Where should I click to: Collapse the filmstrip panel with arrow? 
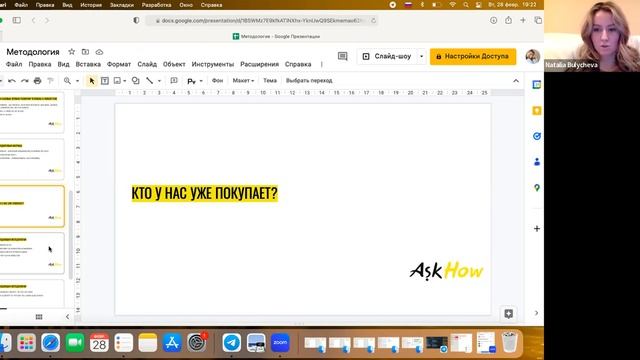[x=67, y=317]
